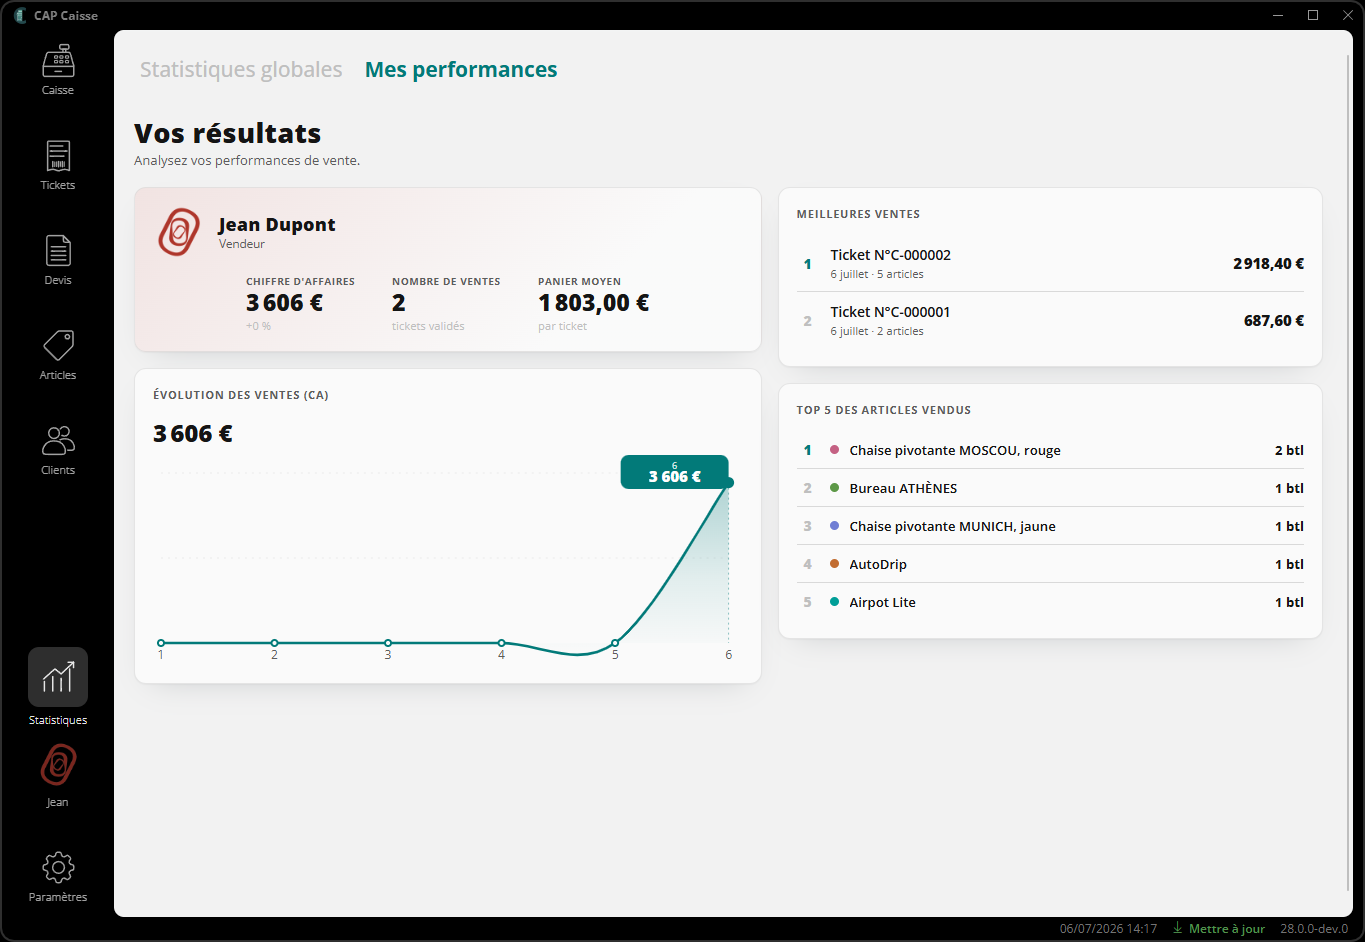Click the large 3 606 € chart total
The height and width of the screenshot is (942, 1365).
click(193, 434)
